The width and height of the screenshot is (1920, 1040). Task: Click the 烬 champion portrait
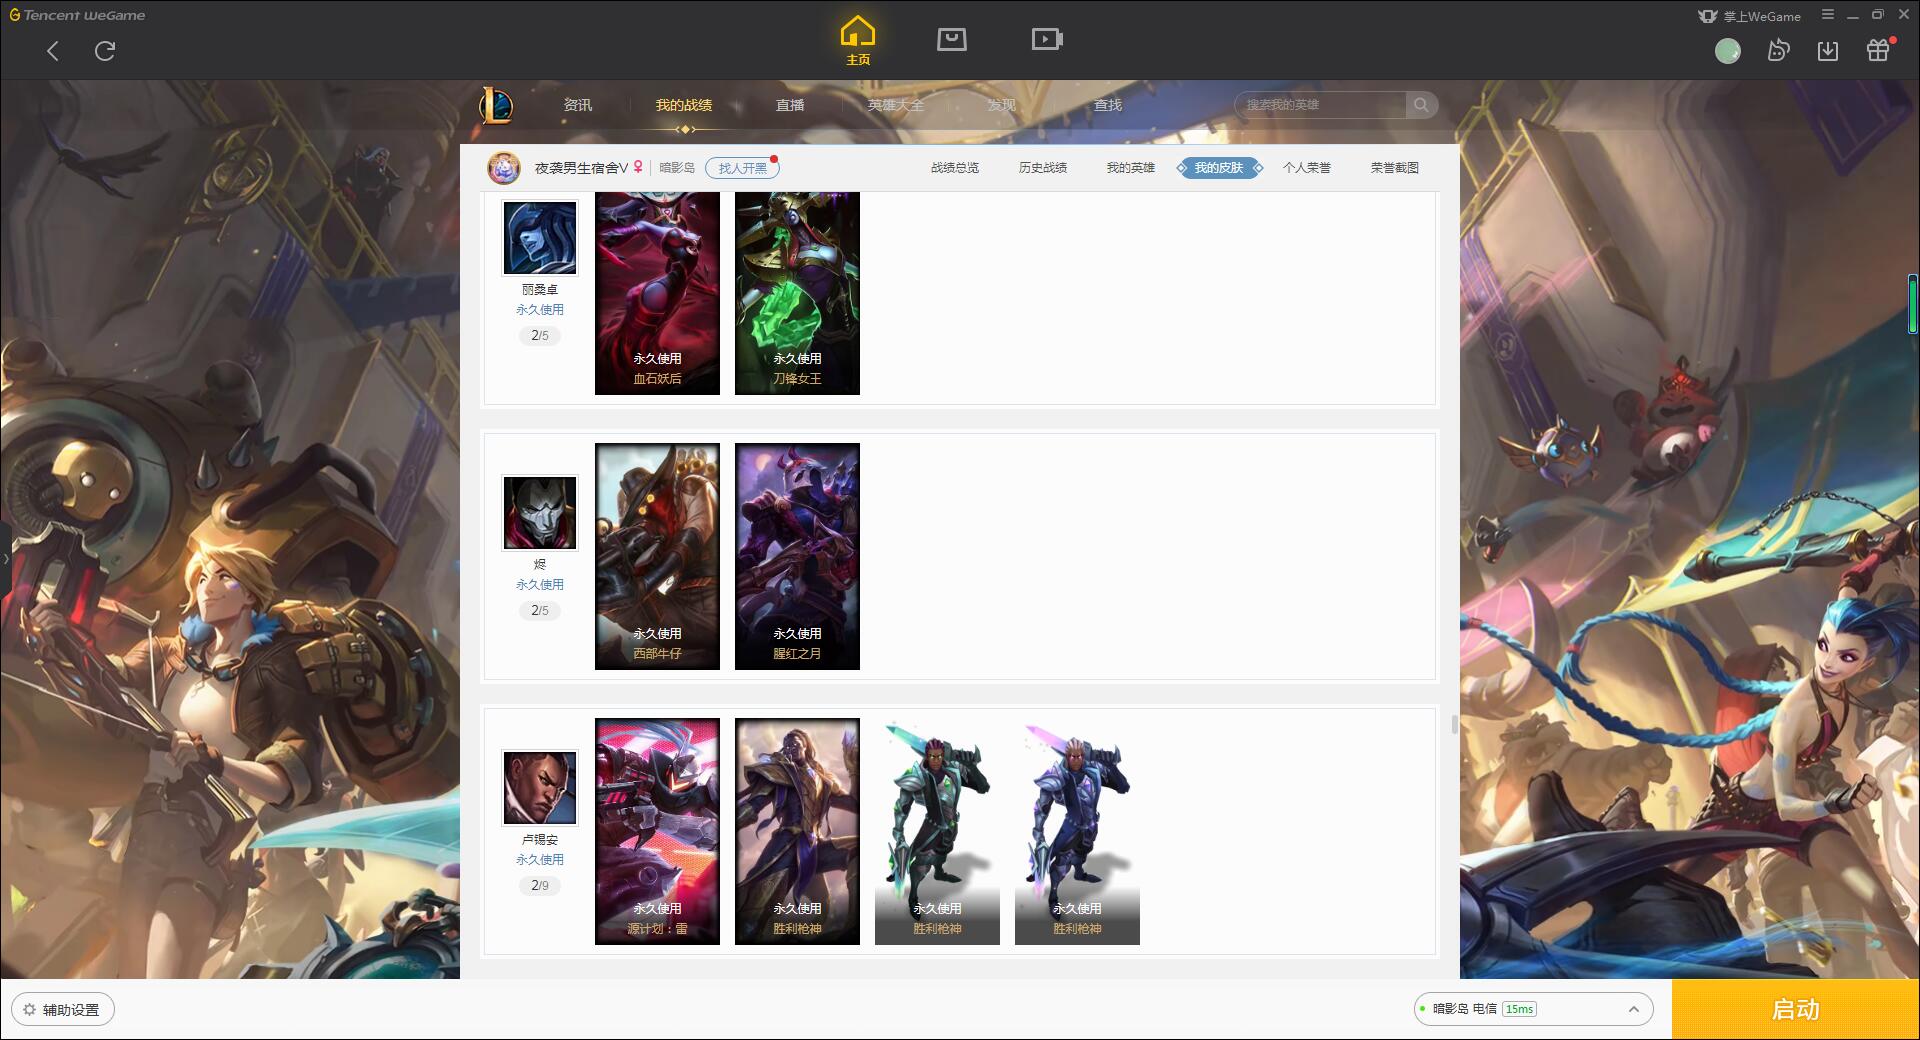pos(540,513)
